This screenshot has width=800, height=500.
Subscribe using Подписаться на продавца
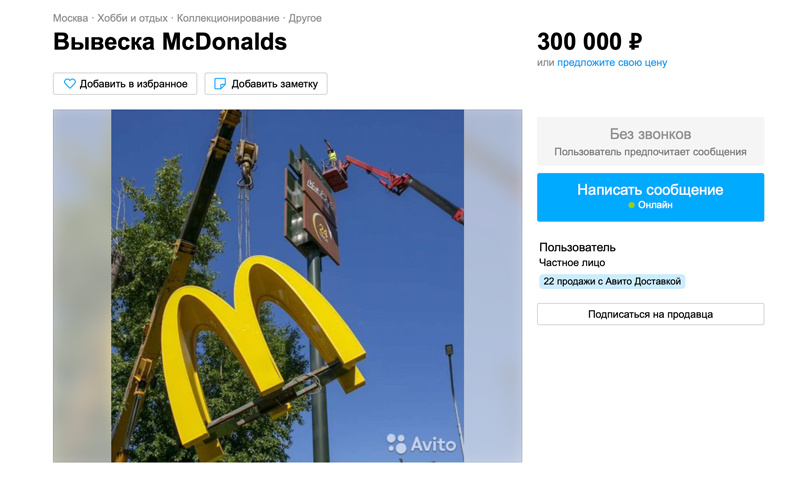651,314
